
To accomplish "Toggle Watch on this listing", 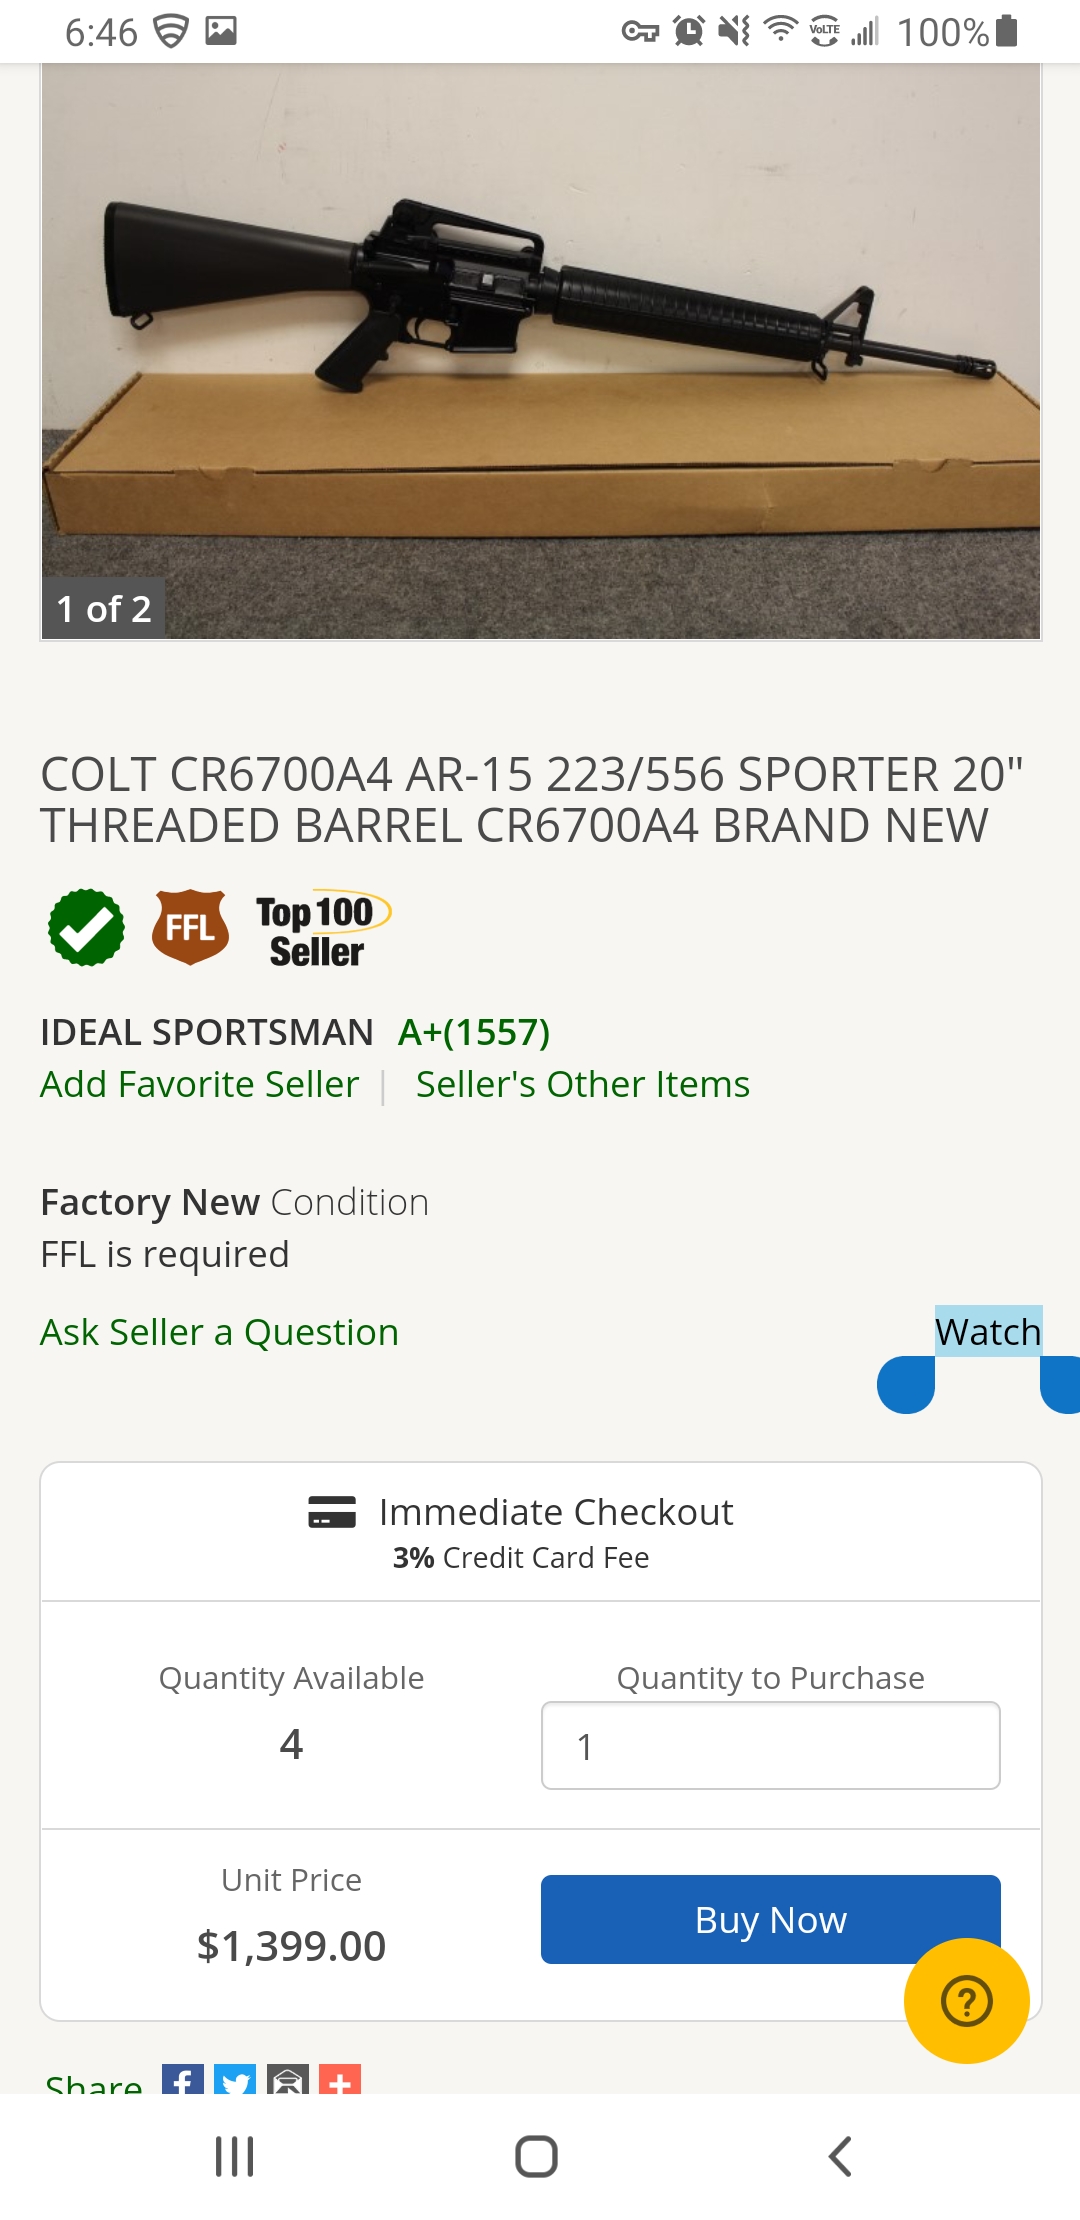I will click(987, 1331).
